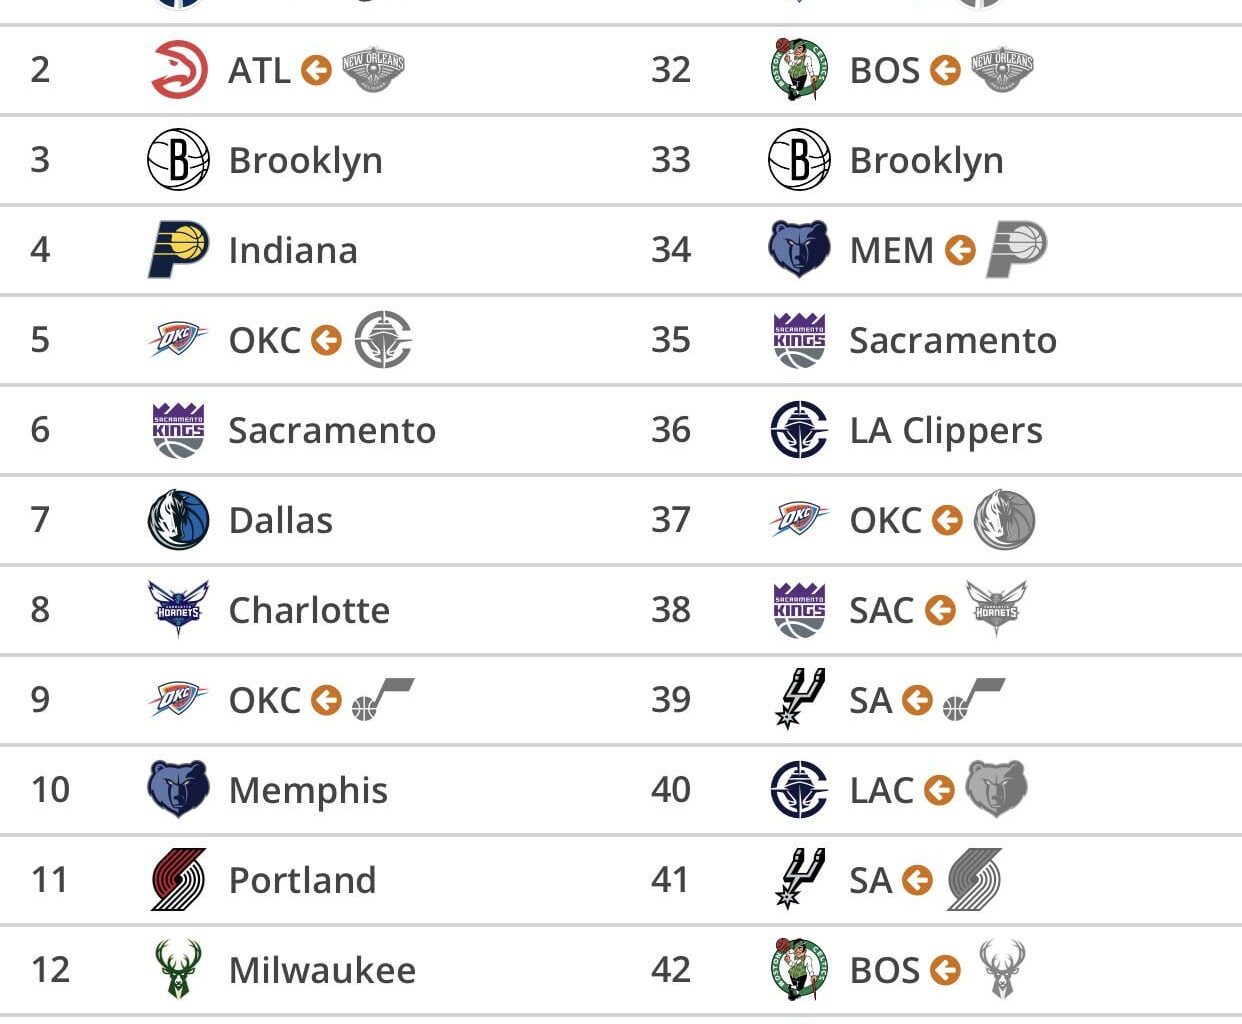The width and height of the screenshot is (1242, 1024).
Task: Click the Portland Trail Blazers logo at pick 11
Action: coord(178,880)
